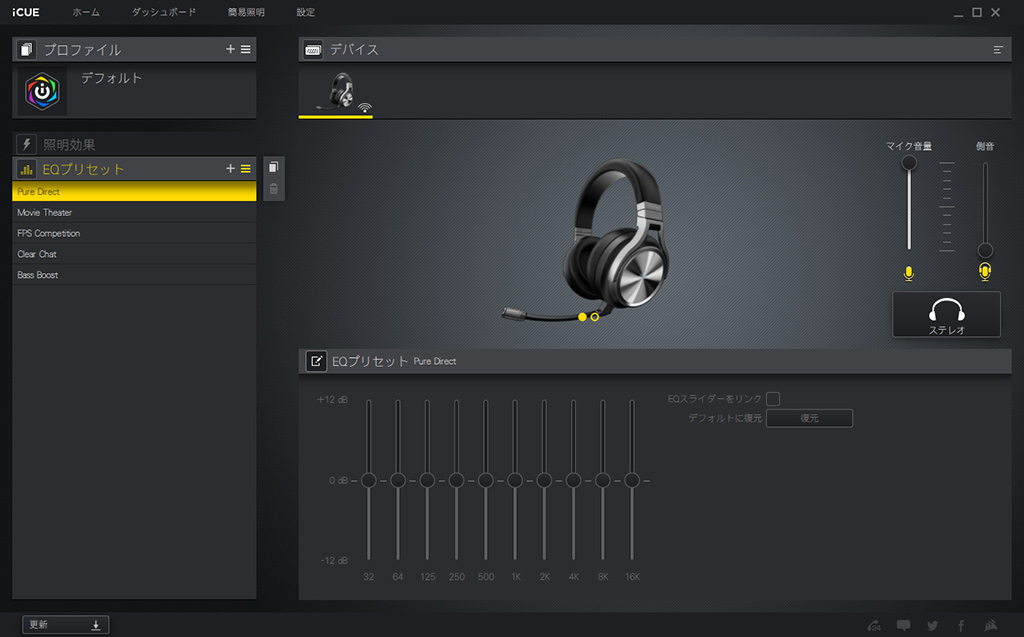Viewport: 1024px width, 637px height.
Task: Enable the EQスライダーをリンク checkbox
Action: click(x=773, y=399)
